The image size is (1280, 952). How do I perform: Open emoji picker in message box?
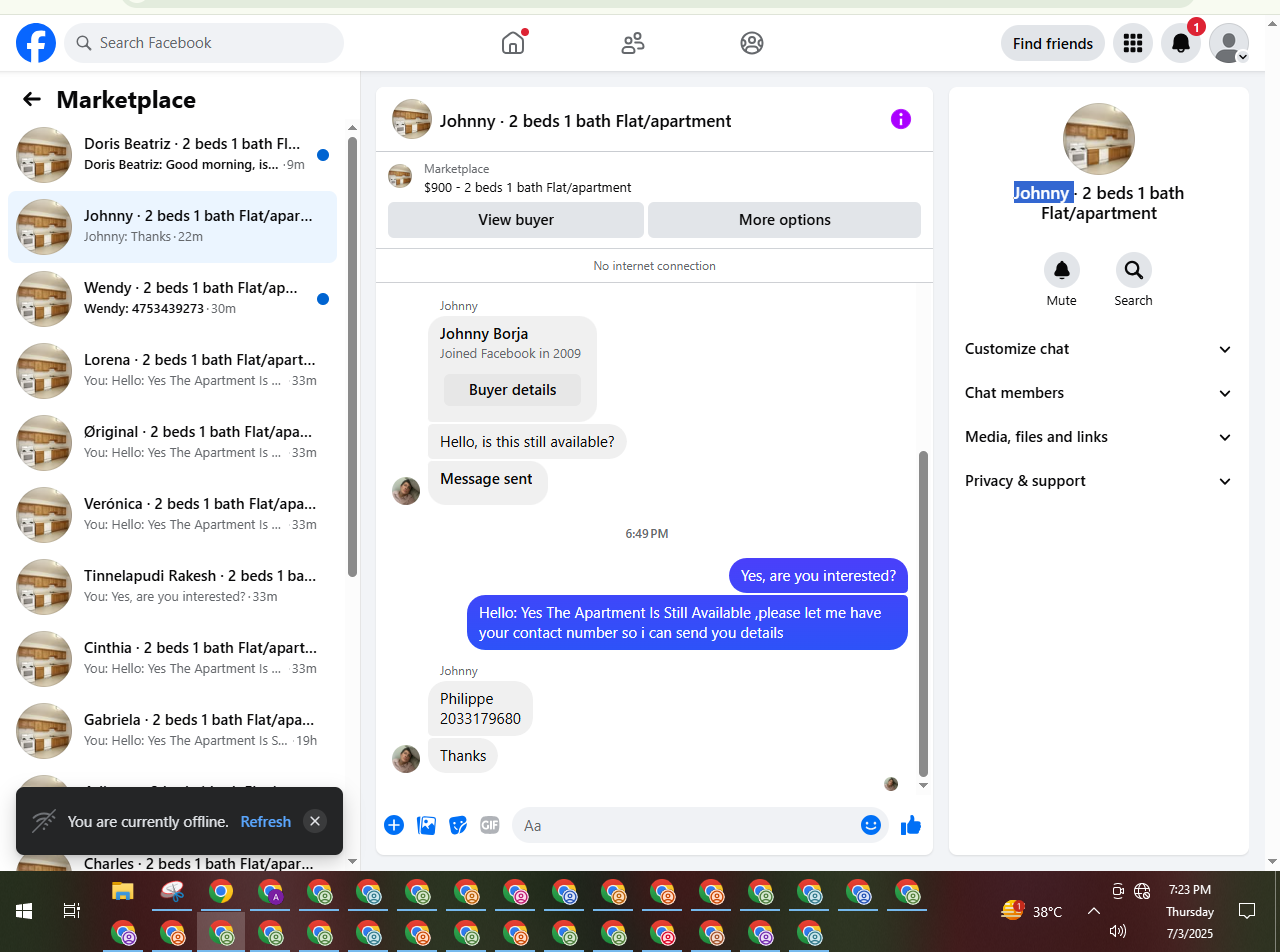[871, 825]
